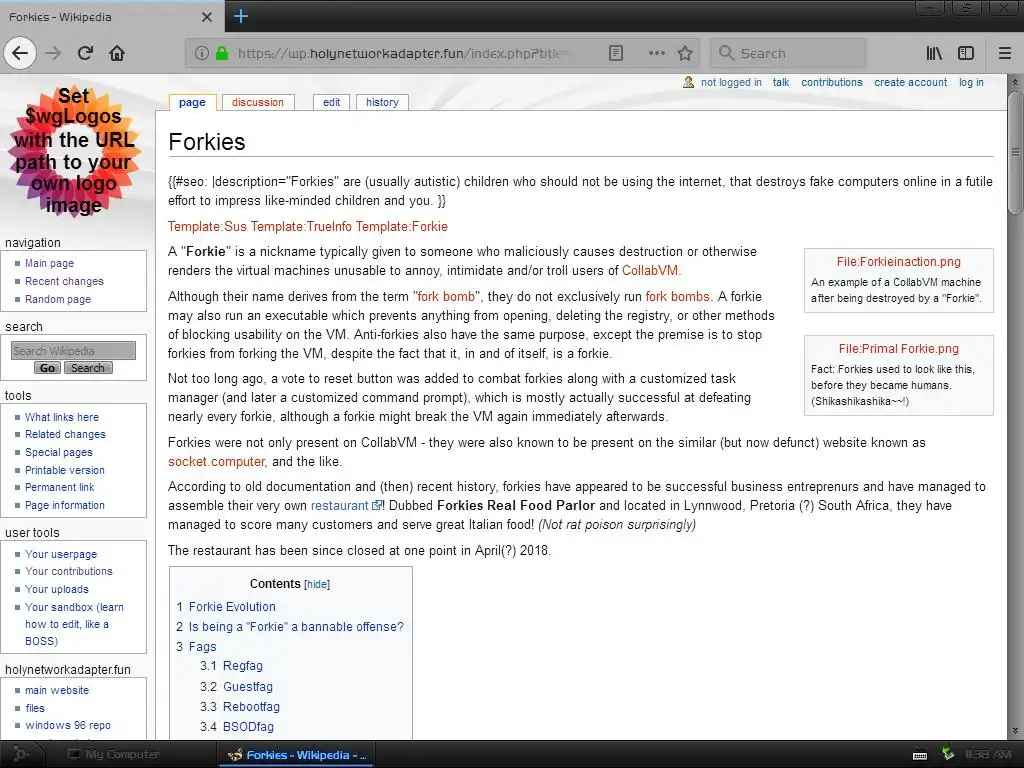Screen dimensions: 1024x768
Task: Click the Search button in the sidebar
Action: pyautogui.click(x=88, y=368)
